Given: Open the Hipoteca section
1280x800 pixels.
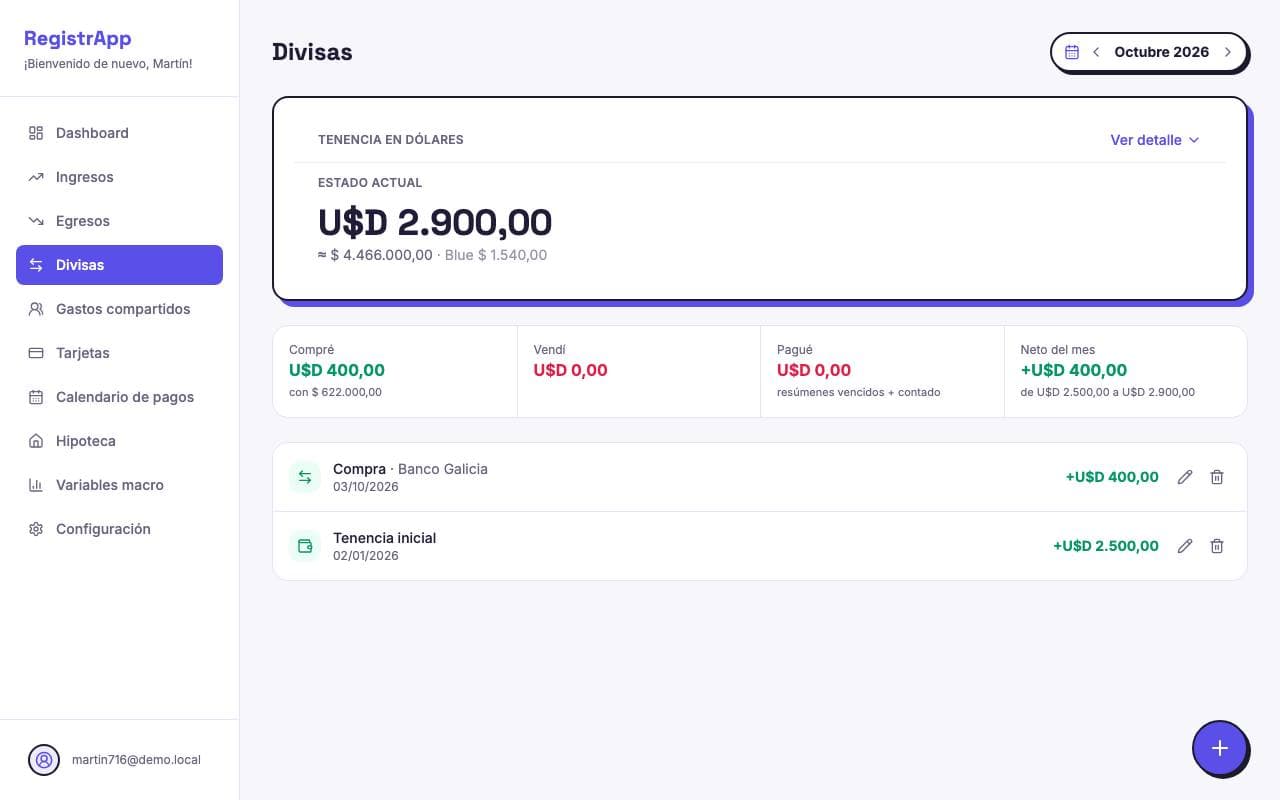Looking at the screenshot, I should (x=119, y=441).
